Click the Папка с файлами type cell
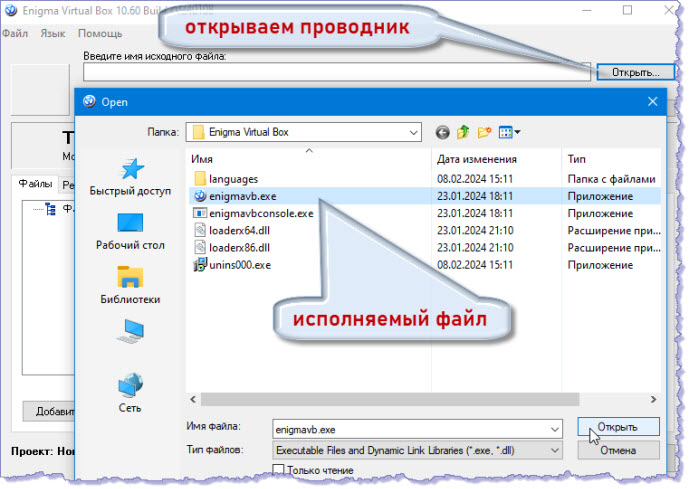The image size is (690, 489). 611,179
